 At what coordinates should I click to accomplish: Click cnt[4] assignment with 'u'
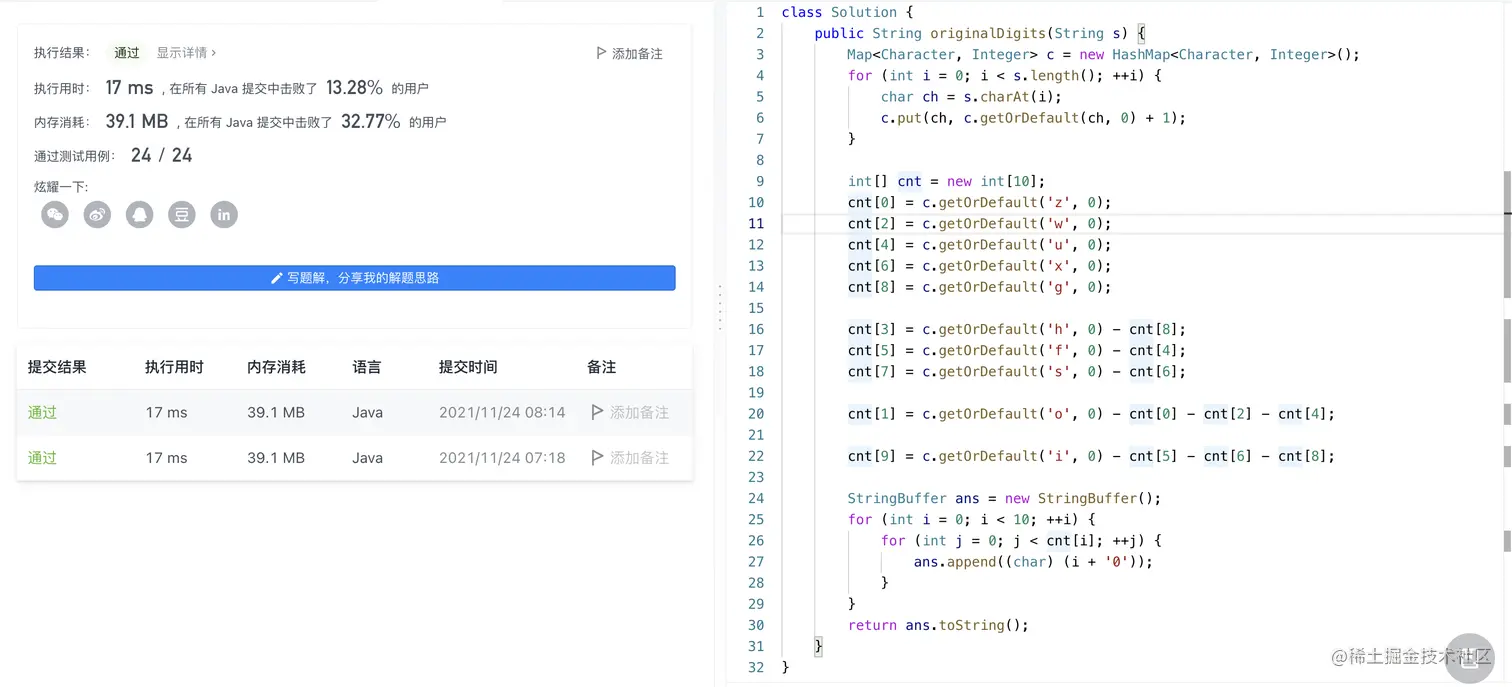(979, 244)
